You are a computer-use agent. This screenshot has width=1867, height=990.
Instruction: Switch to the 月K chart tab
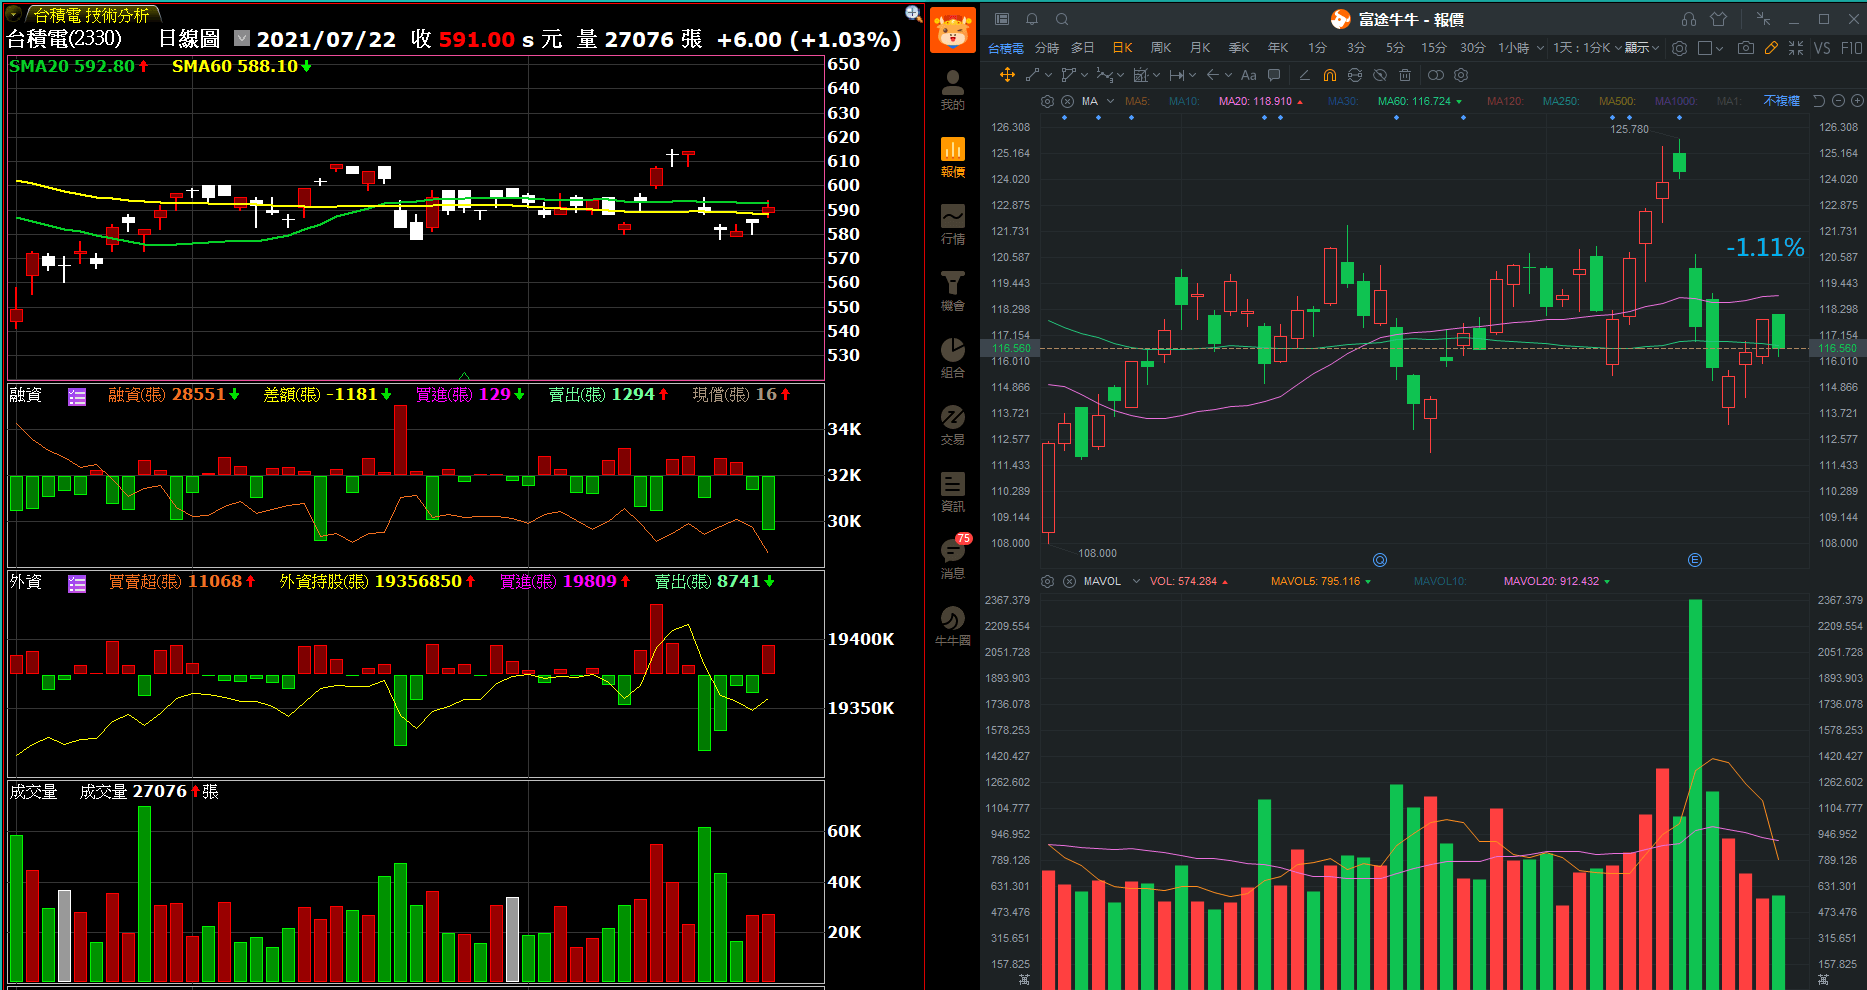(x=1200, y=47)
